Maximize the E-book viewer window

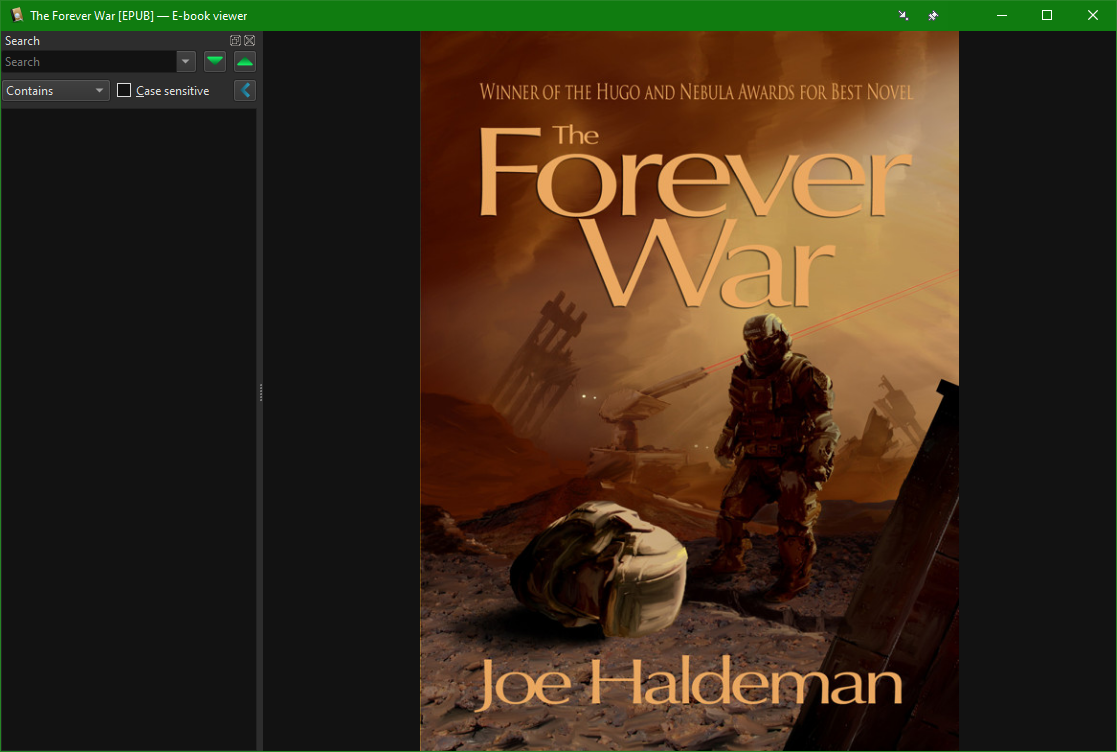[x=1046, y=16]
